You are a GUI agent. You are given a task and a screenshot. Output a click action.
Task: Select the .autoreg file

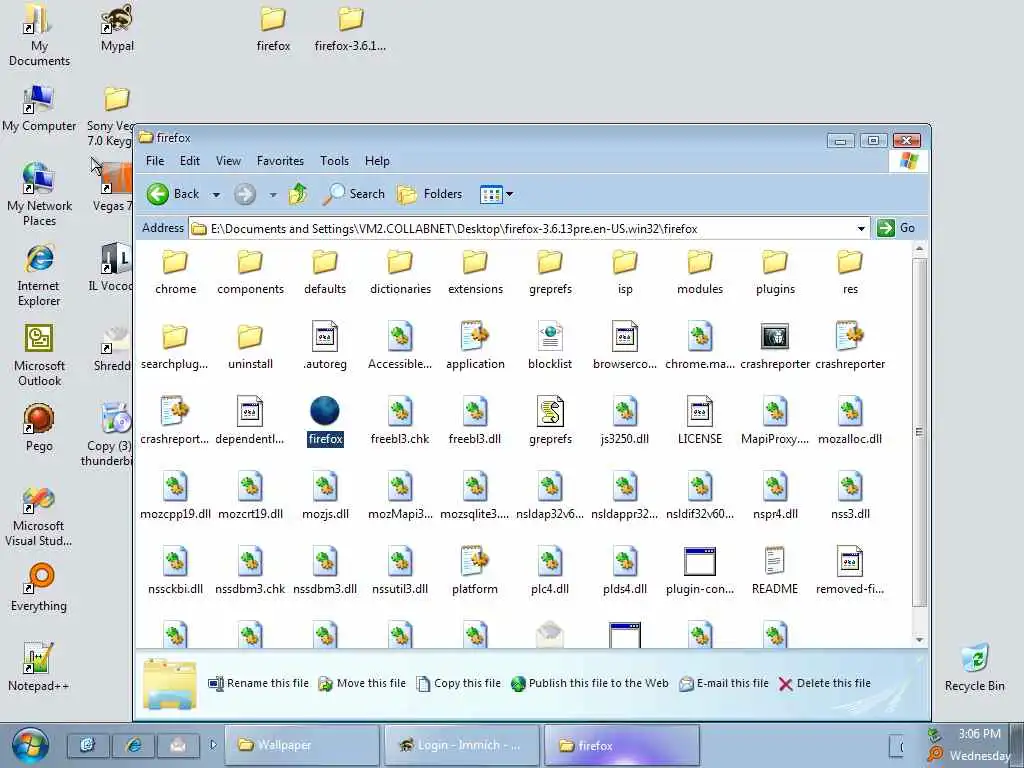tap(325, 347)
